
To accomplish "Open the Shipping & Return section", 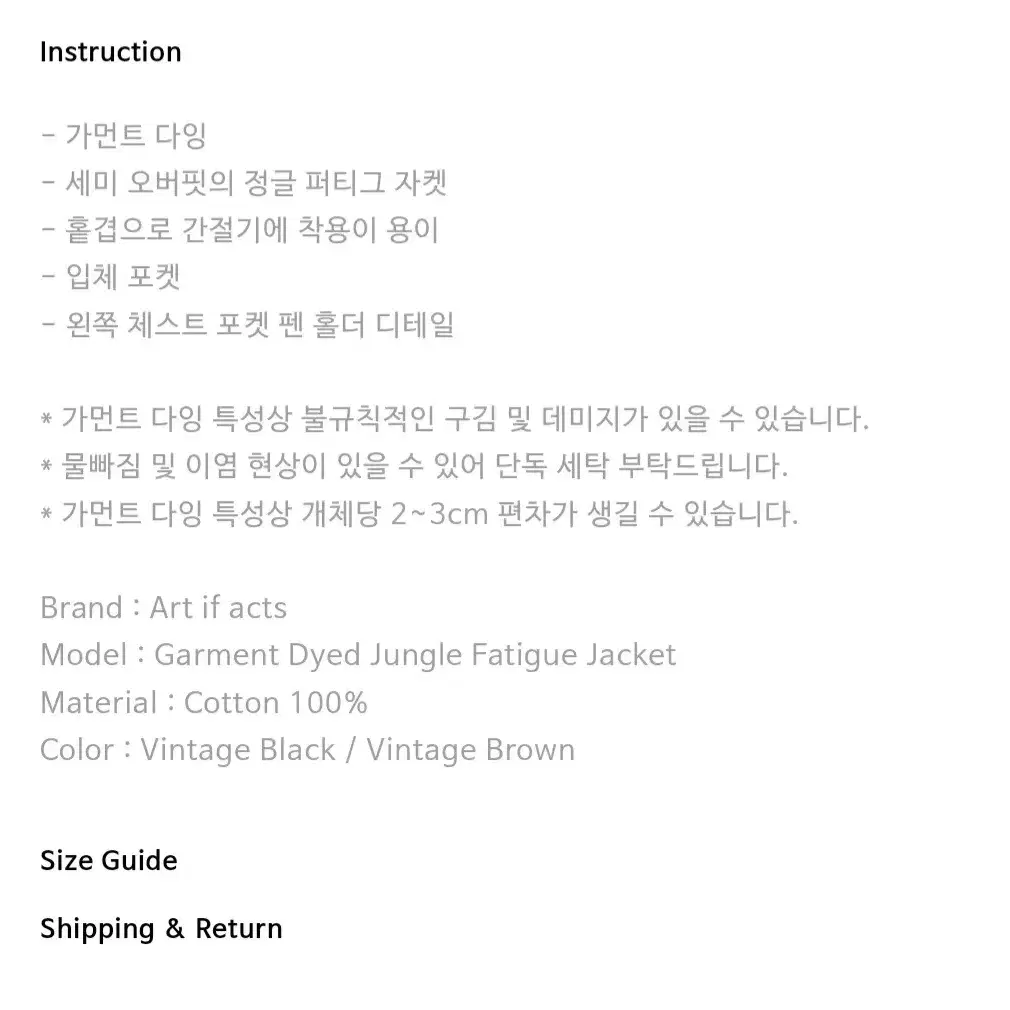I will point(162,929).
